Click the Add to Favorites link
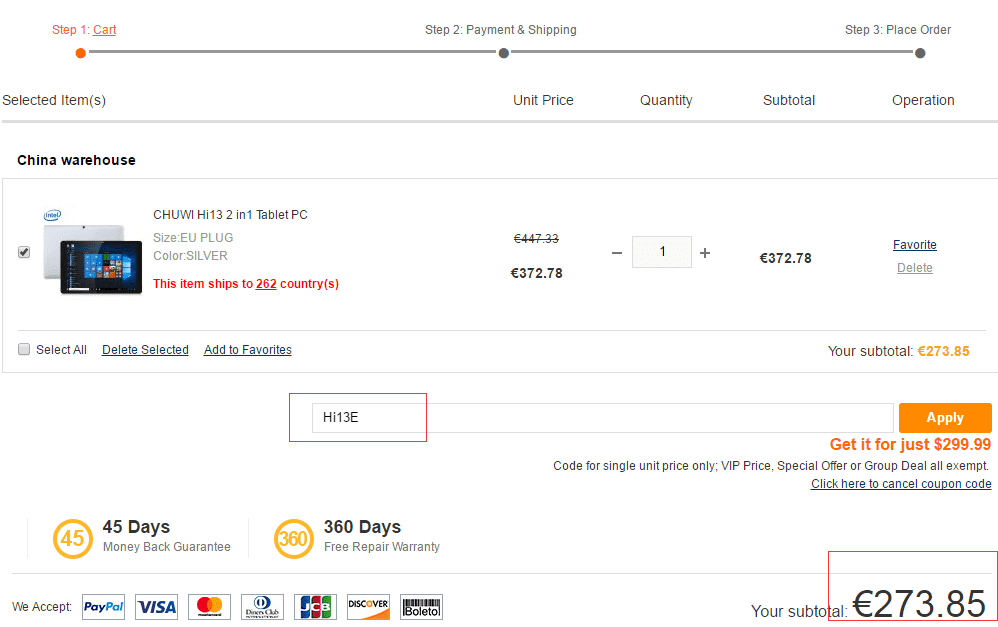 [248, 349]
